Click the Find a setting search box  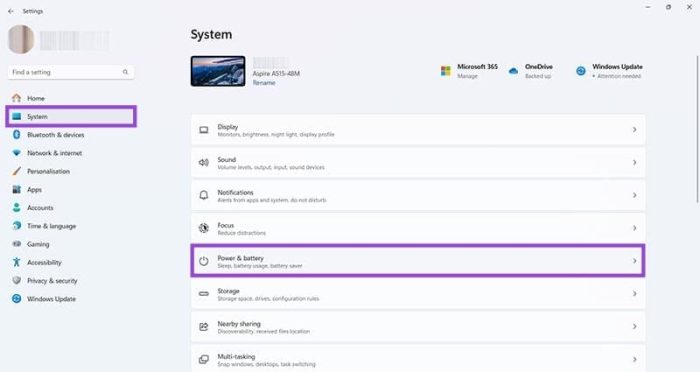click(x=71, y=72)
